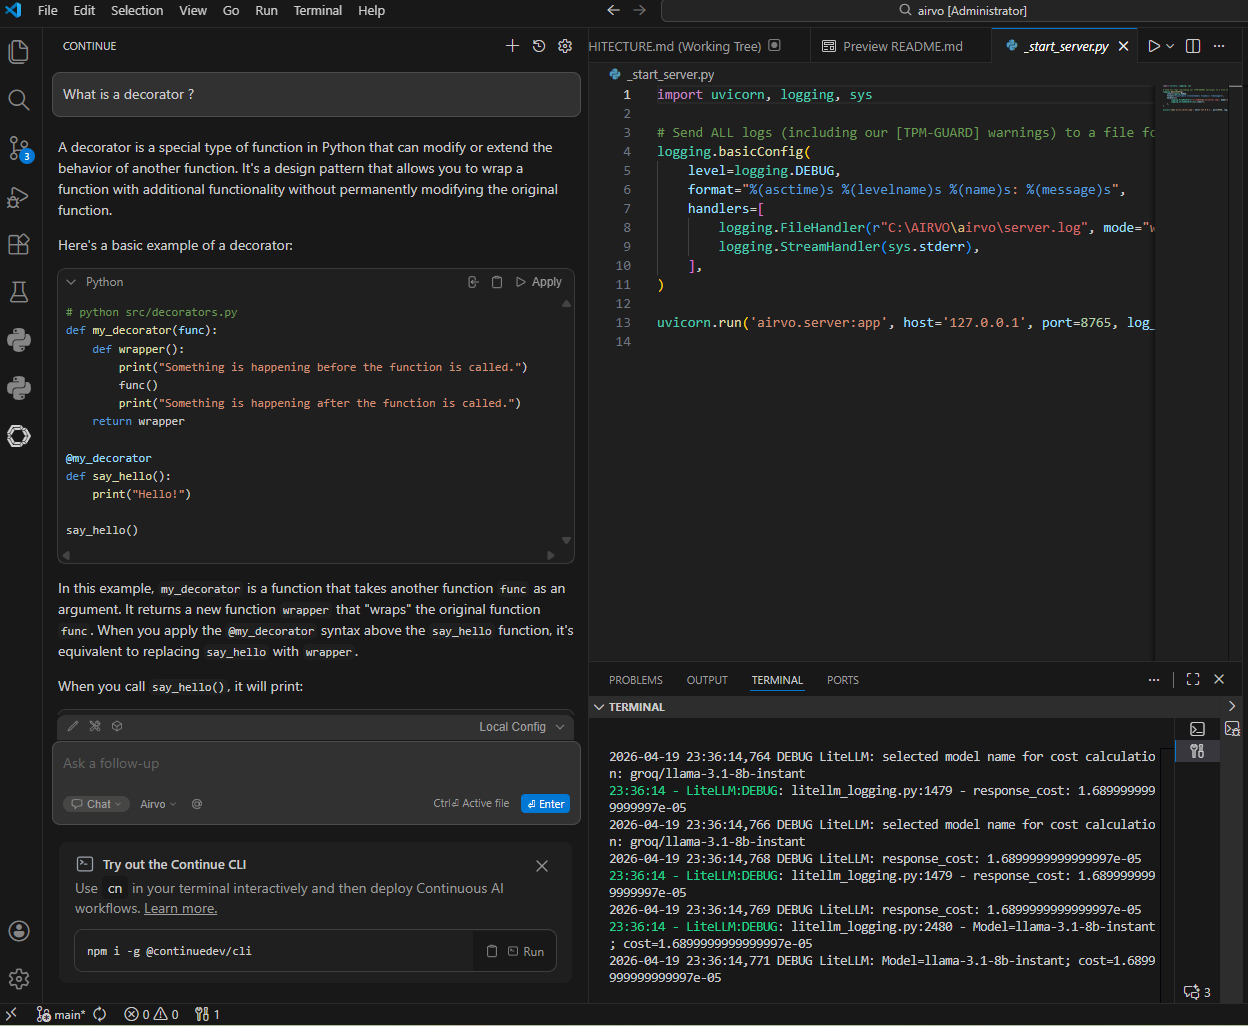Open the Search view in activity bar
The image size is (1248, 1026).
tap(19, 99)
